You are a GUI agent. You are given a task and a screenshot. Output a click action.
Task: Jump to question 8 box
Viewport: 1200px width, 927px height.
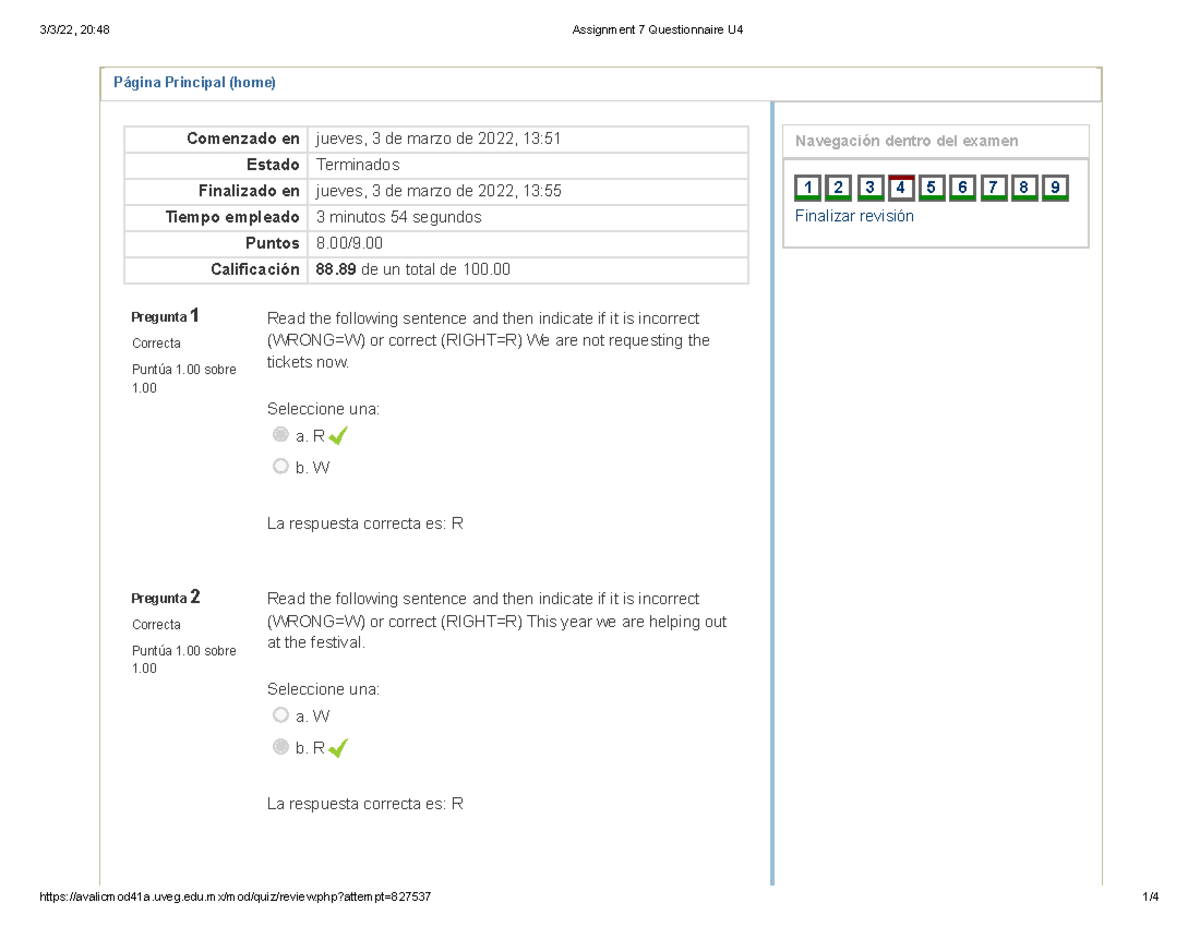(x=1023, y=188)
